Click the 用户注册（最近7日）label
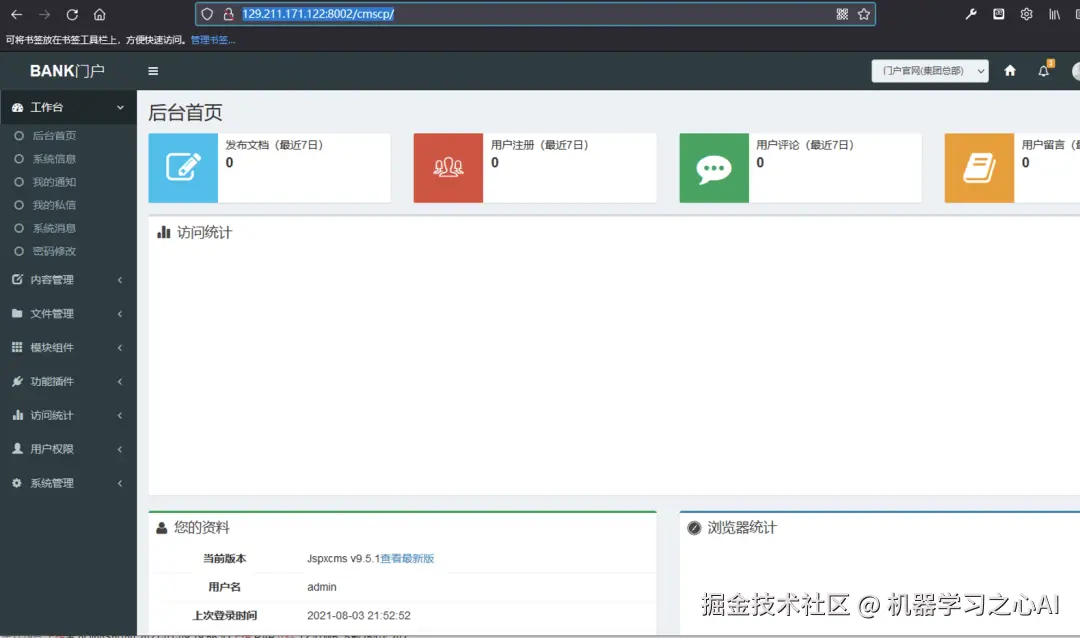 539,145
